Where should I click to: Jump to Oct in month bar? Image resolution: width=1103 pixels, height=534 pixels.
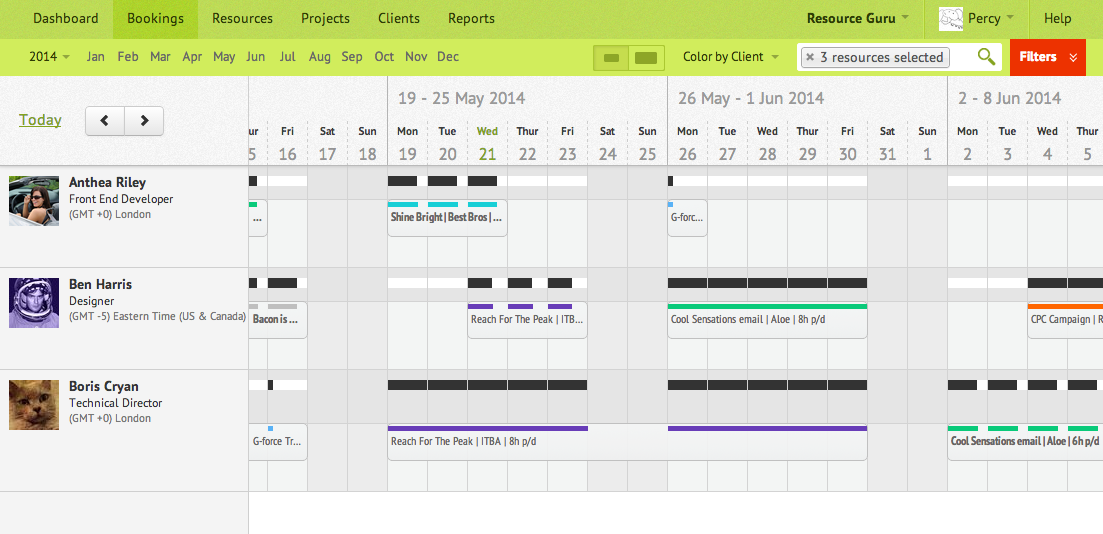click(x=384, y=57)
